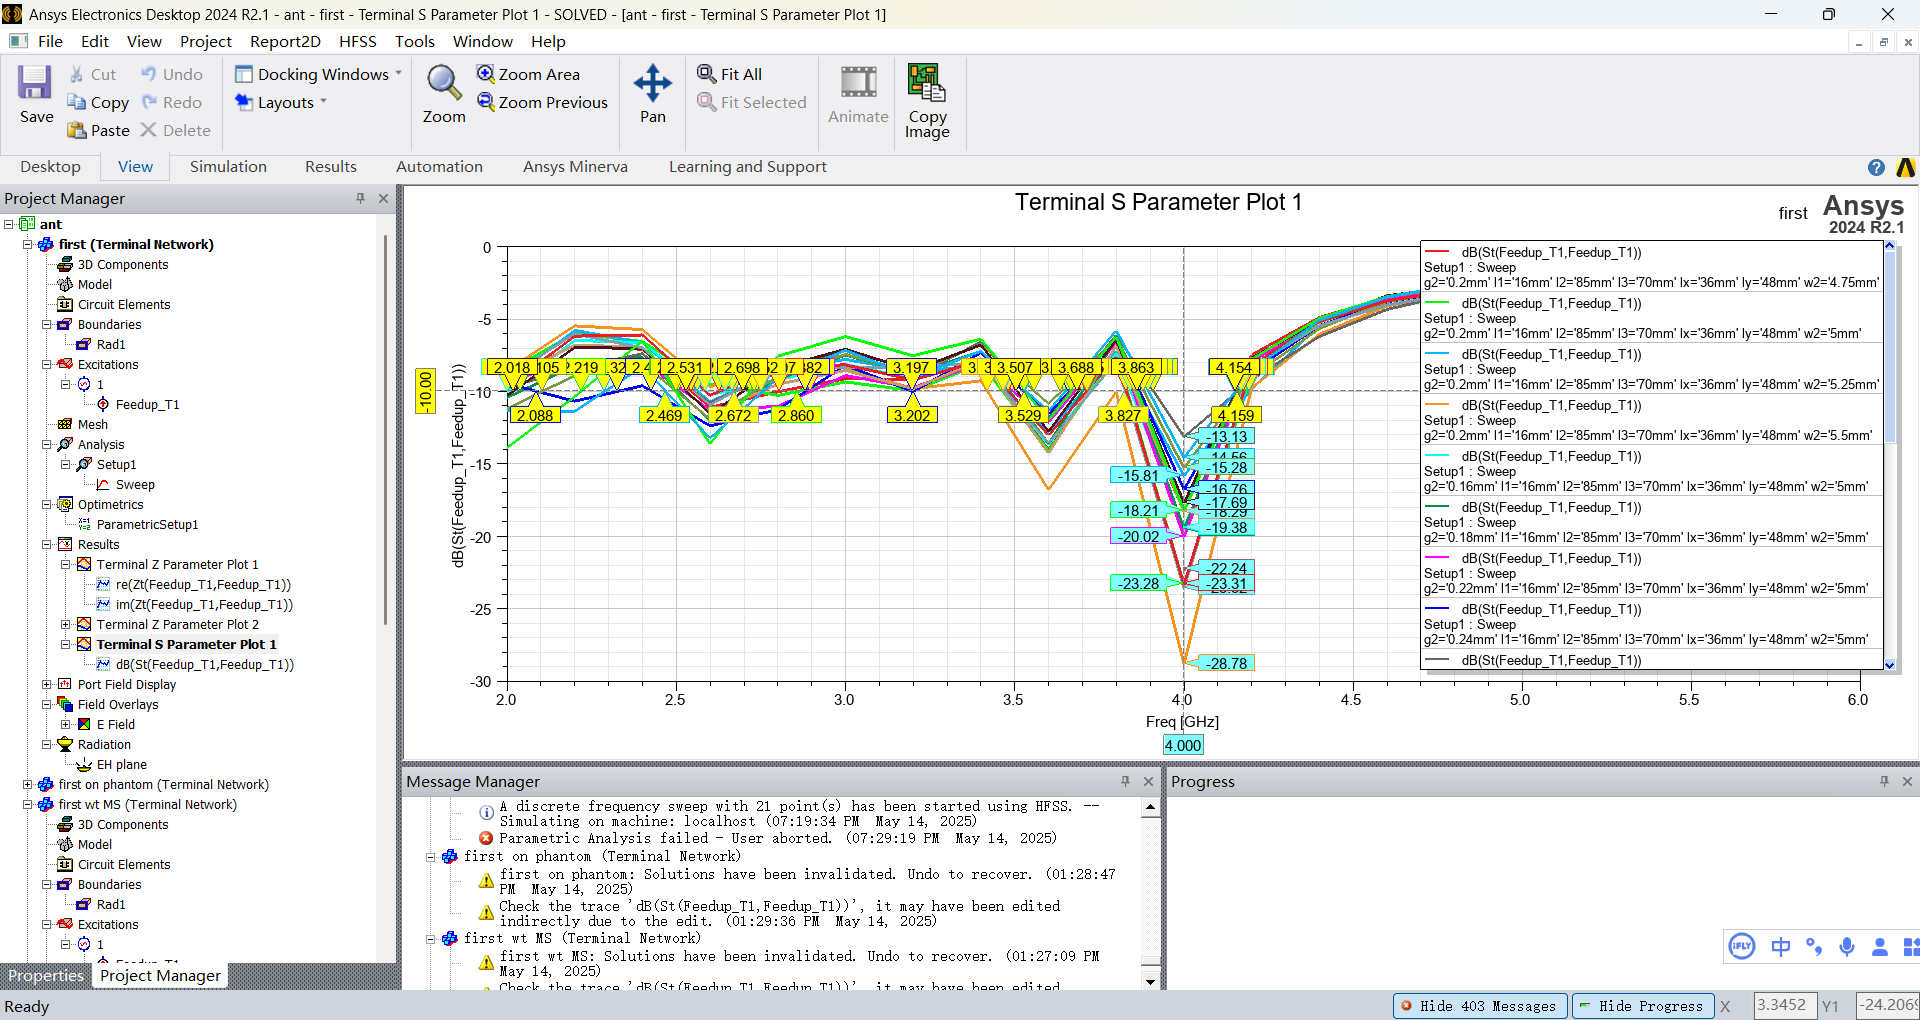The height and width of the screenshot is (1020, 1920).
Task: Click the X coordinate field showing 3.3452
Action: tap(1785, 1006)
